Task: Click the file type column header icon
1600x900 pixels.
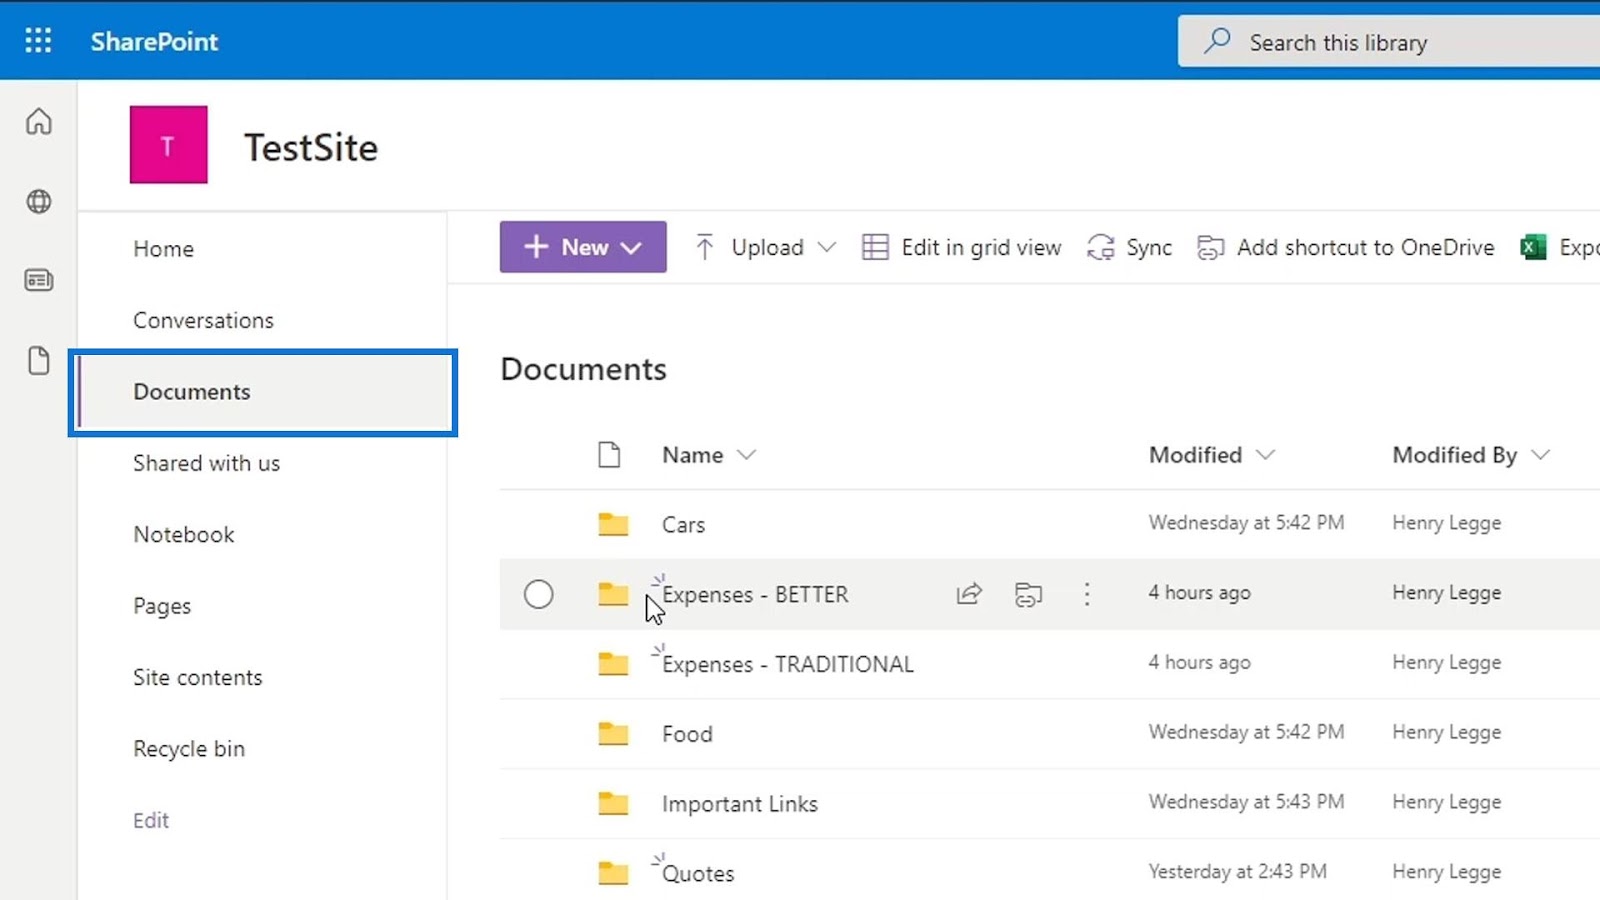Action: click(x=609, y=455)
